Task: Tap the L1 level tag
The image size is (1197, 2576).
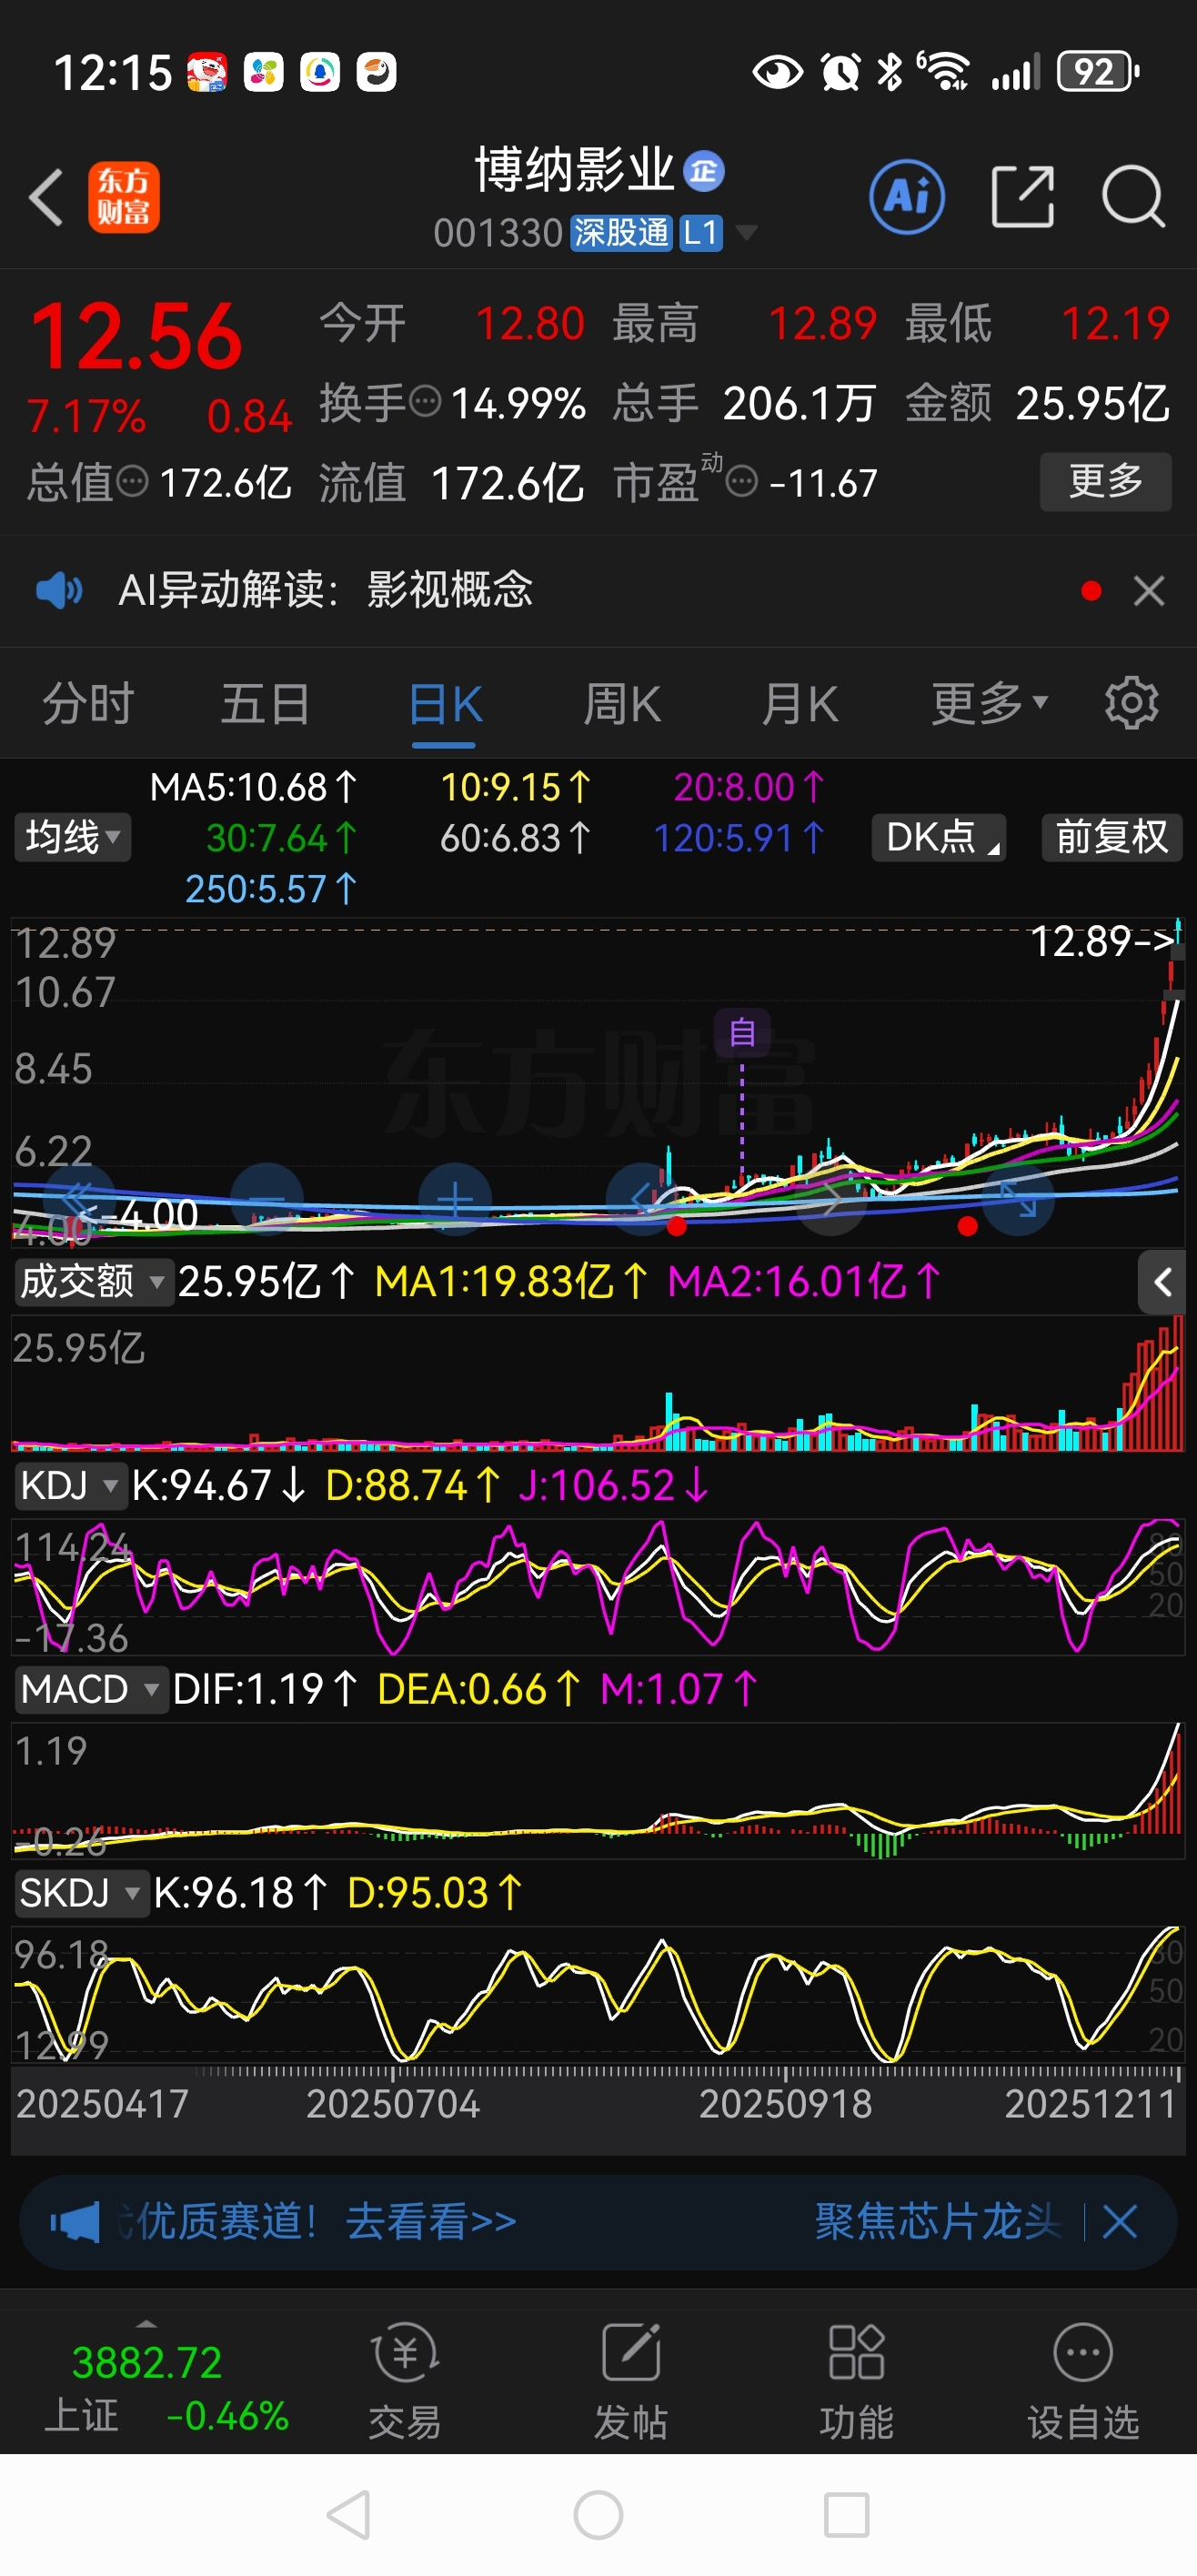Action: [x=701, y=233]
